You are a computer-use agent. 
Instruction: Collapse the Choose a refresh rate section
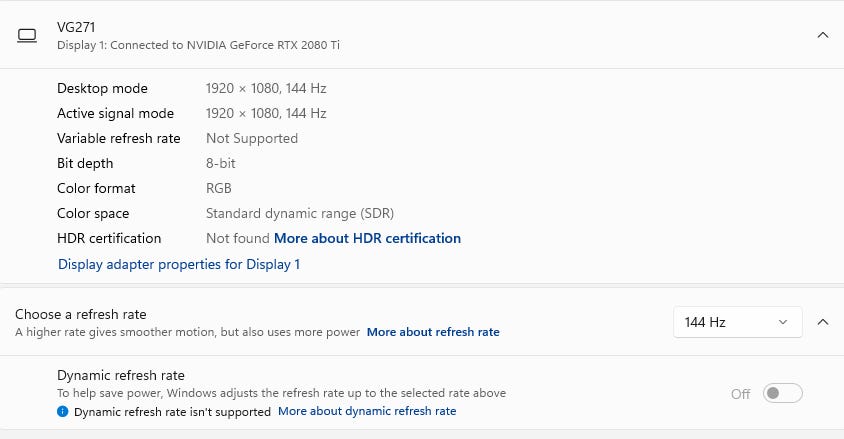pos(822,322)
